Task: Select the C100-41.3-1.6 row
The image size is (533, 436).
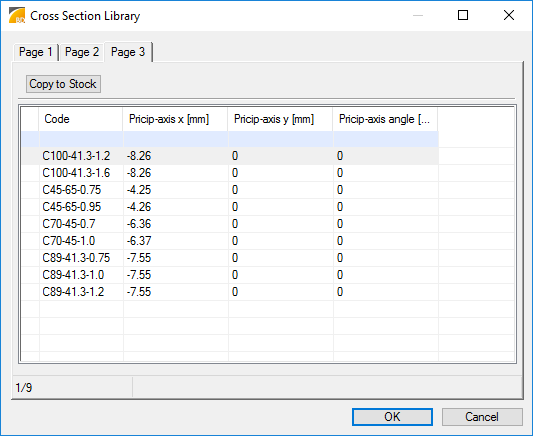Action: click(x=230, y=173)
